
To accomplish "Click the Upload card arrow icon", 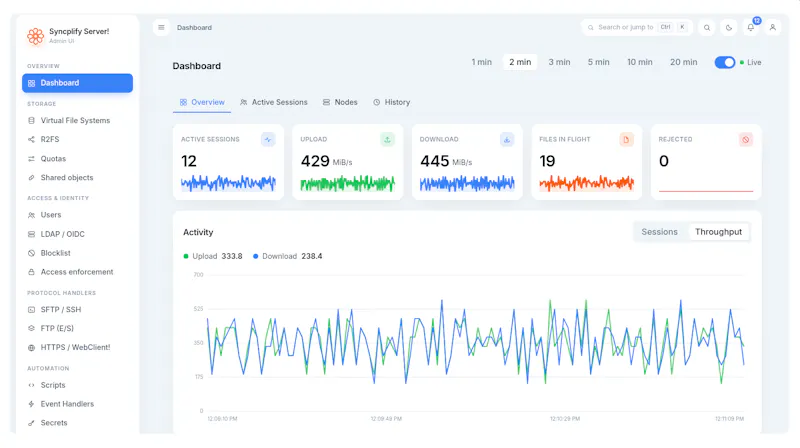I will [x=387, y=139].
